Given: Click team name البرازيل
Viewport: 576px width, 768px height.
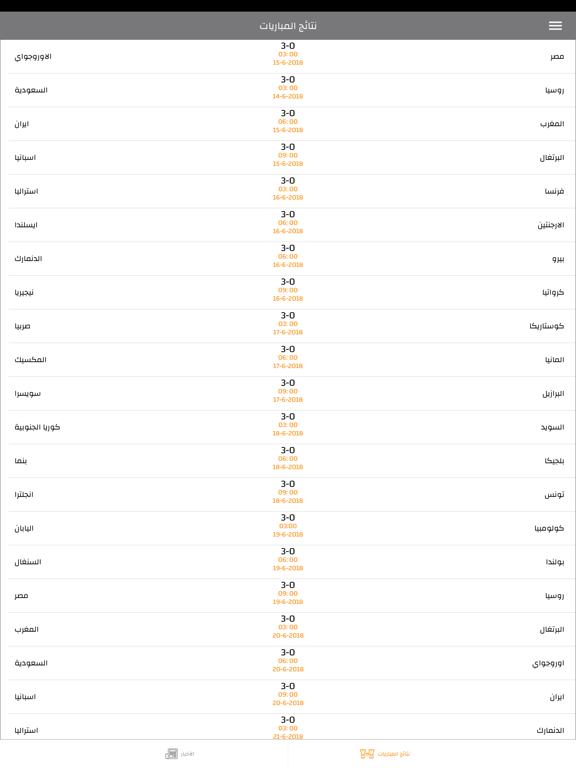Looking at the screenshot, I should click(553, 394).
